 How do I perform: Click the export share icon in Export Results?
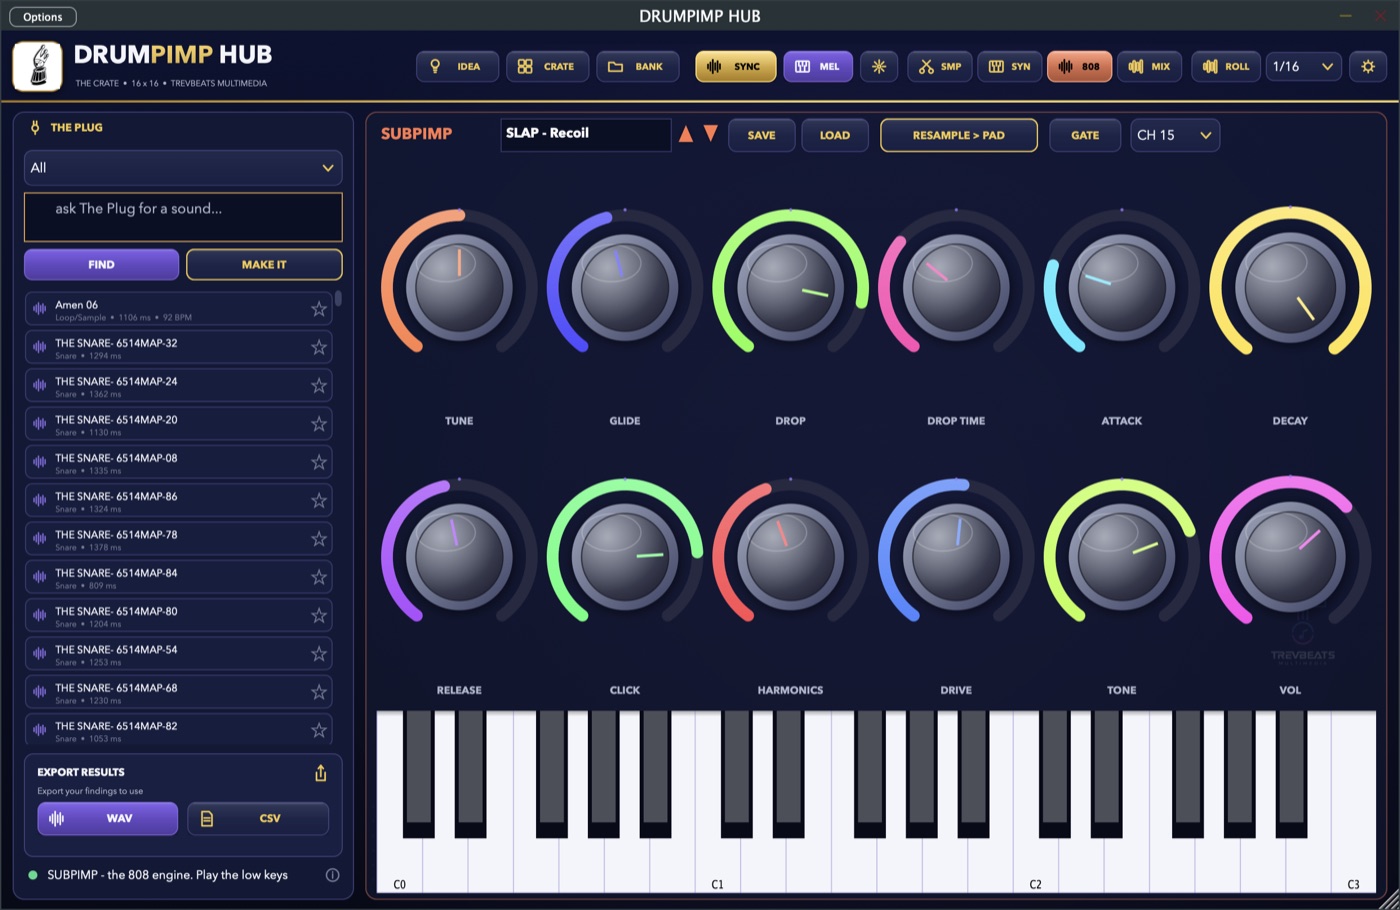321,773
